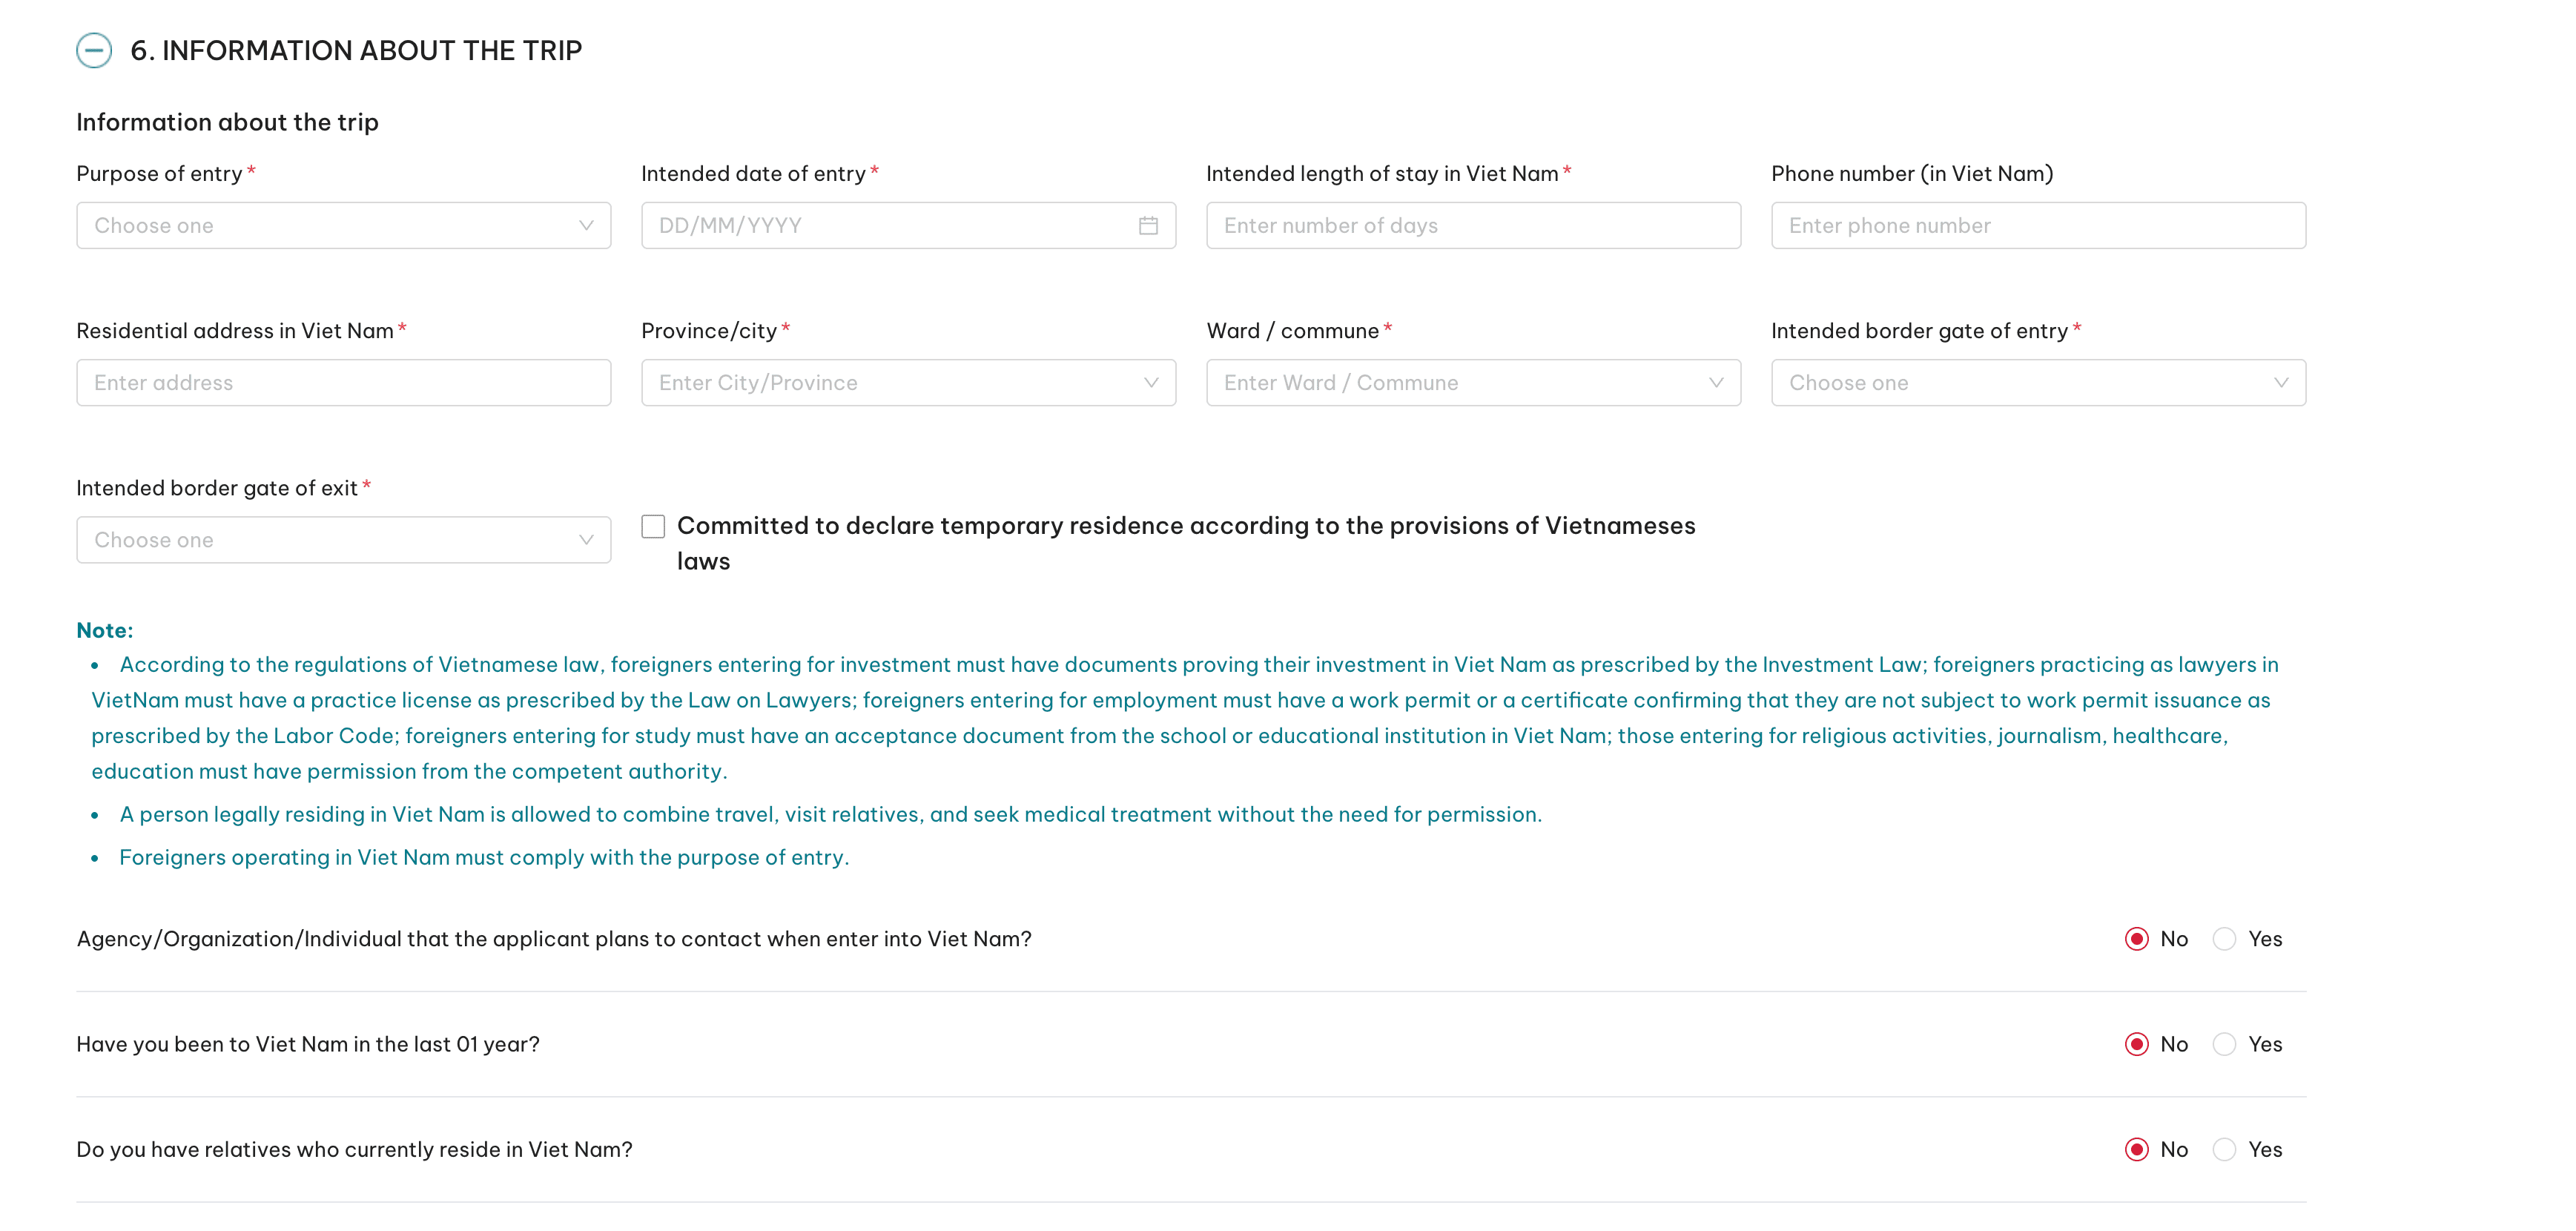
Task: Click the 'A person legally residing' note line
Action: [830, 815]
